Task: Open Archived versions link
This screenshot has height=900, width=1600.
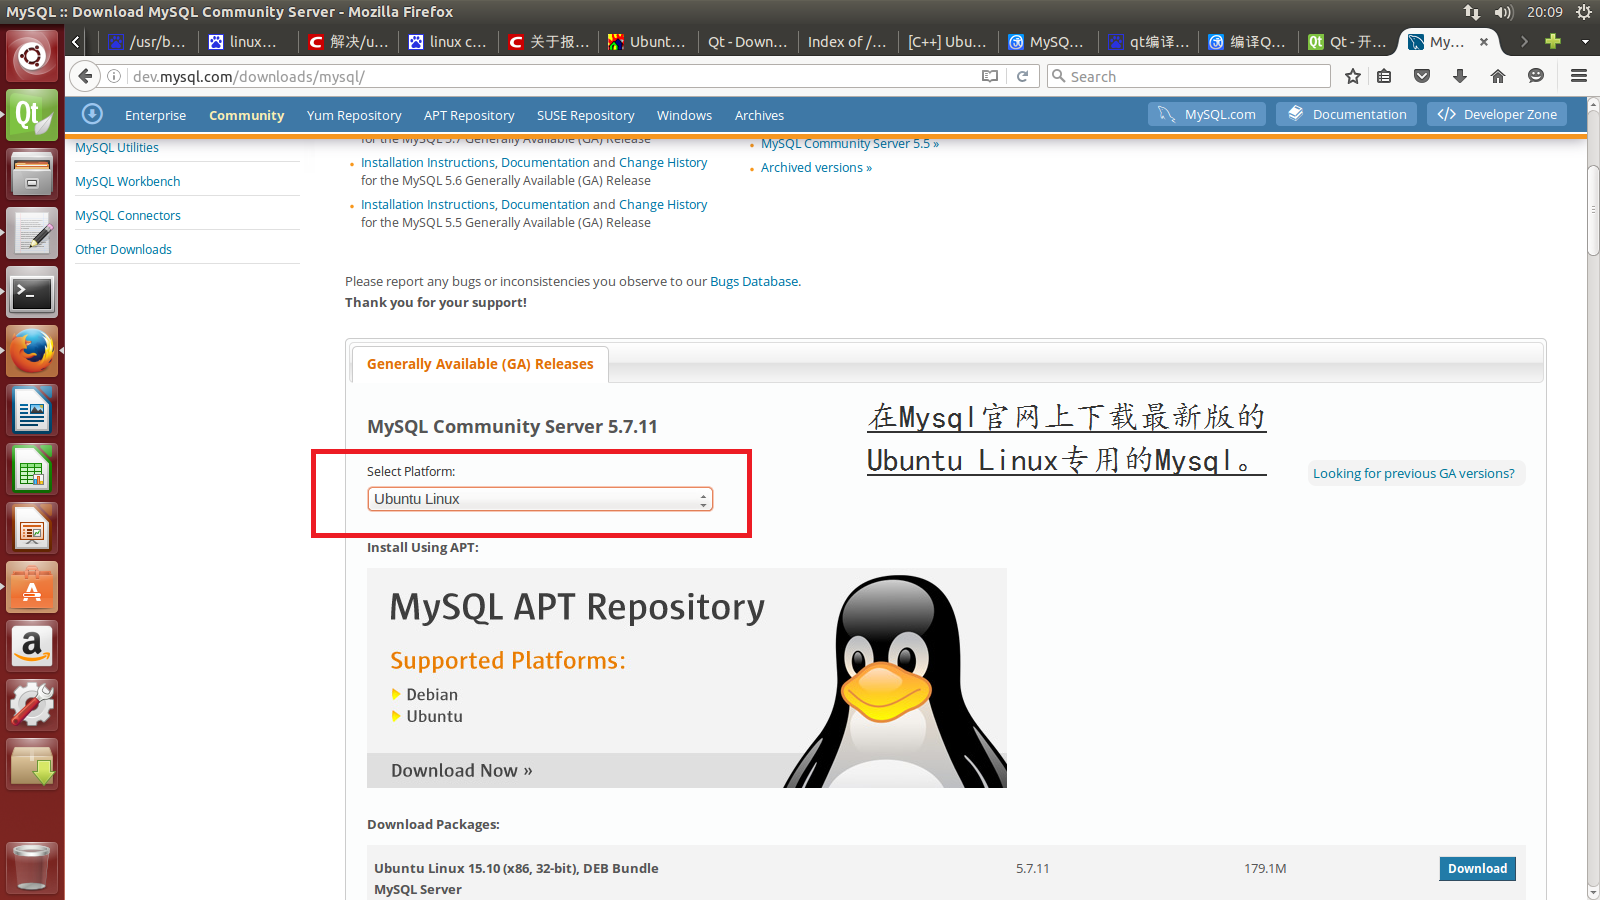Action: point(816,167)
